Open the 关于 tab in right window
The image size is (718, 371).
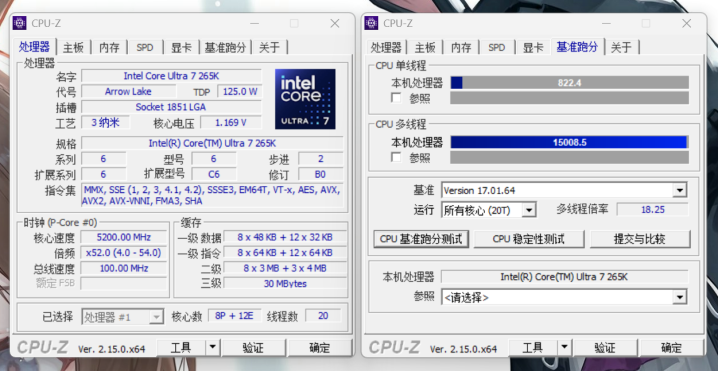coord(621,47)
